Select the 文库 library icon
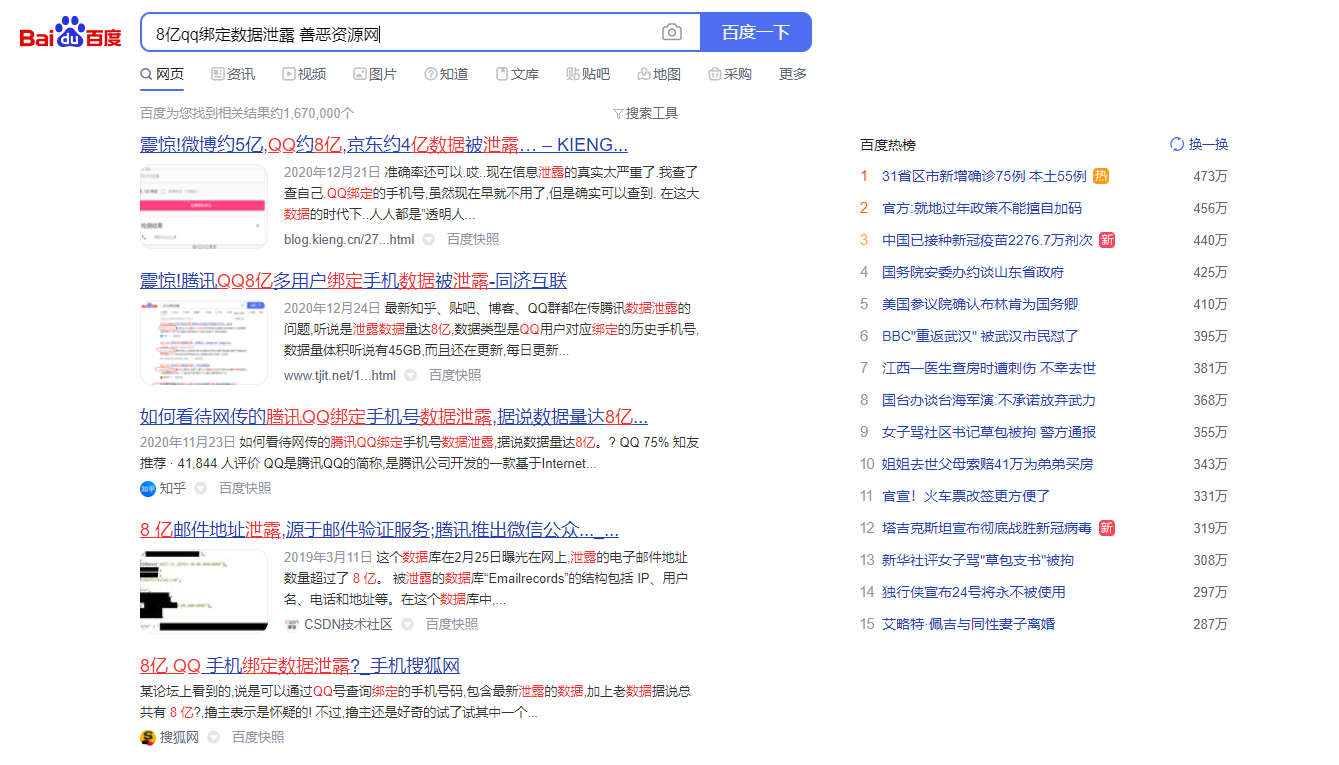1339x765 pixels. point(502,73)
